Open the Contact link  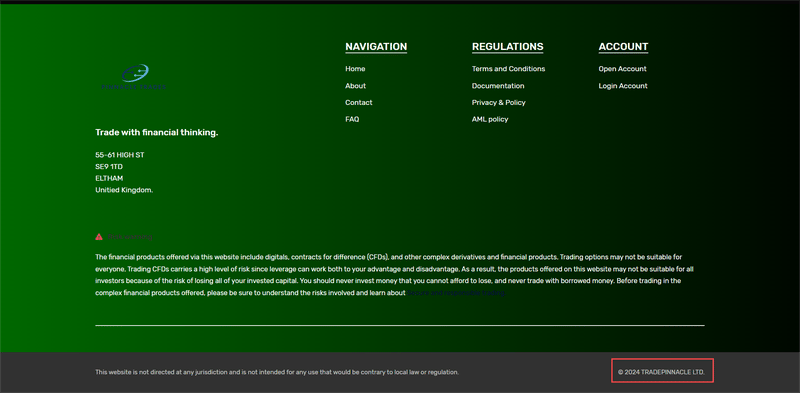click(x=359, y=103)
